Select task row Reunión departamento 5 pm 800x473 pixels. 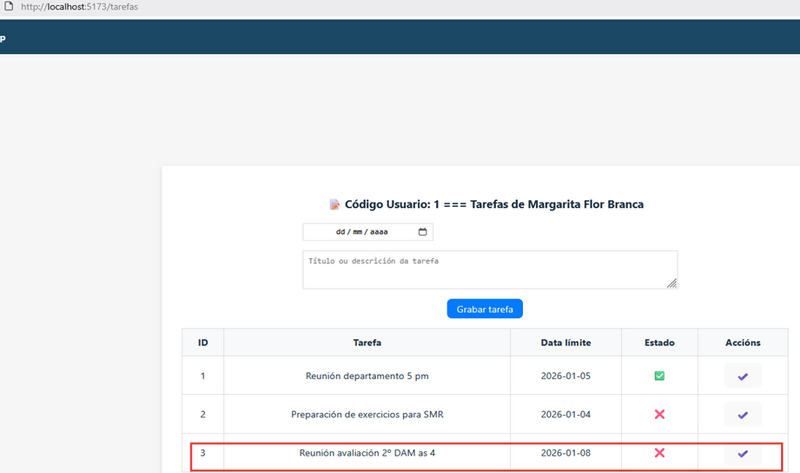[x=485, y=376]
